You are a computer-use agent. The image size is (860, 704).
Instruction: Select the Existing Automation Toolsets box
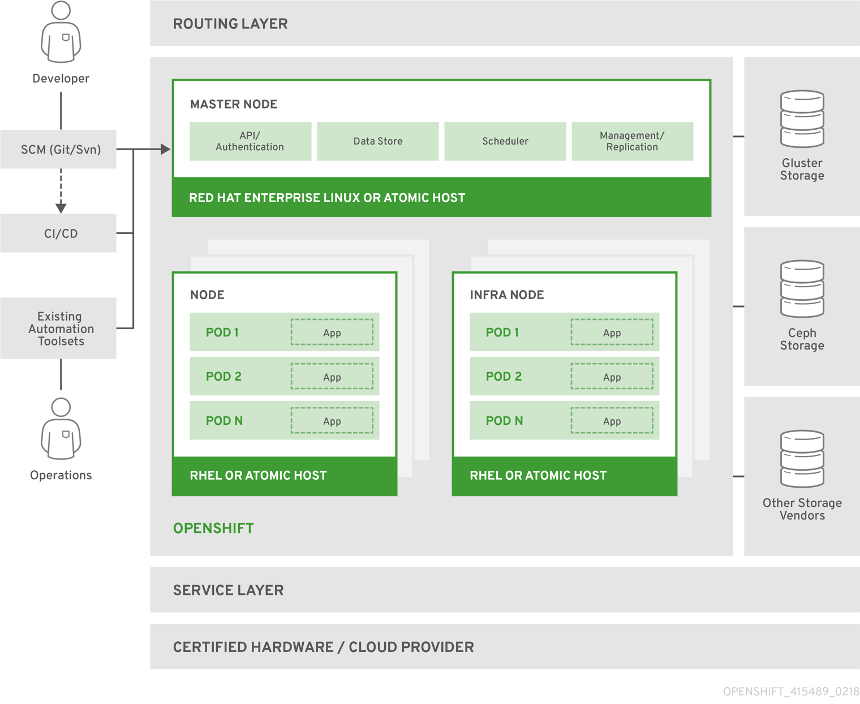pyautogui.click(x=60, y=329)
